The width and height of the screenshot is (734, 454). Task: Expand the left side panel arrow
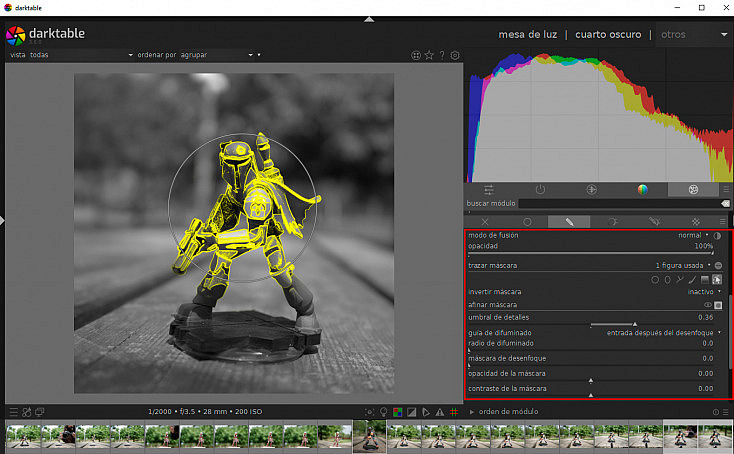pos(2,220)
